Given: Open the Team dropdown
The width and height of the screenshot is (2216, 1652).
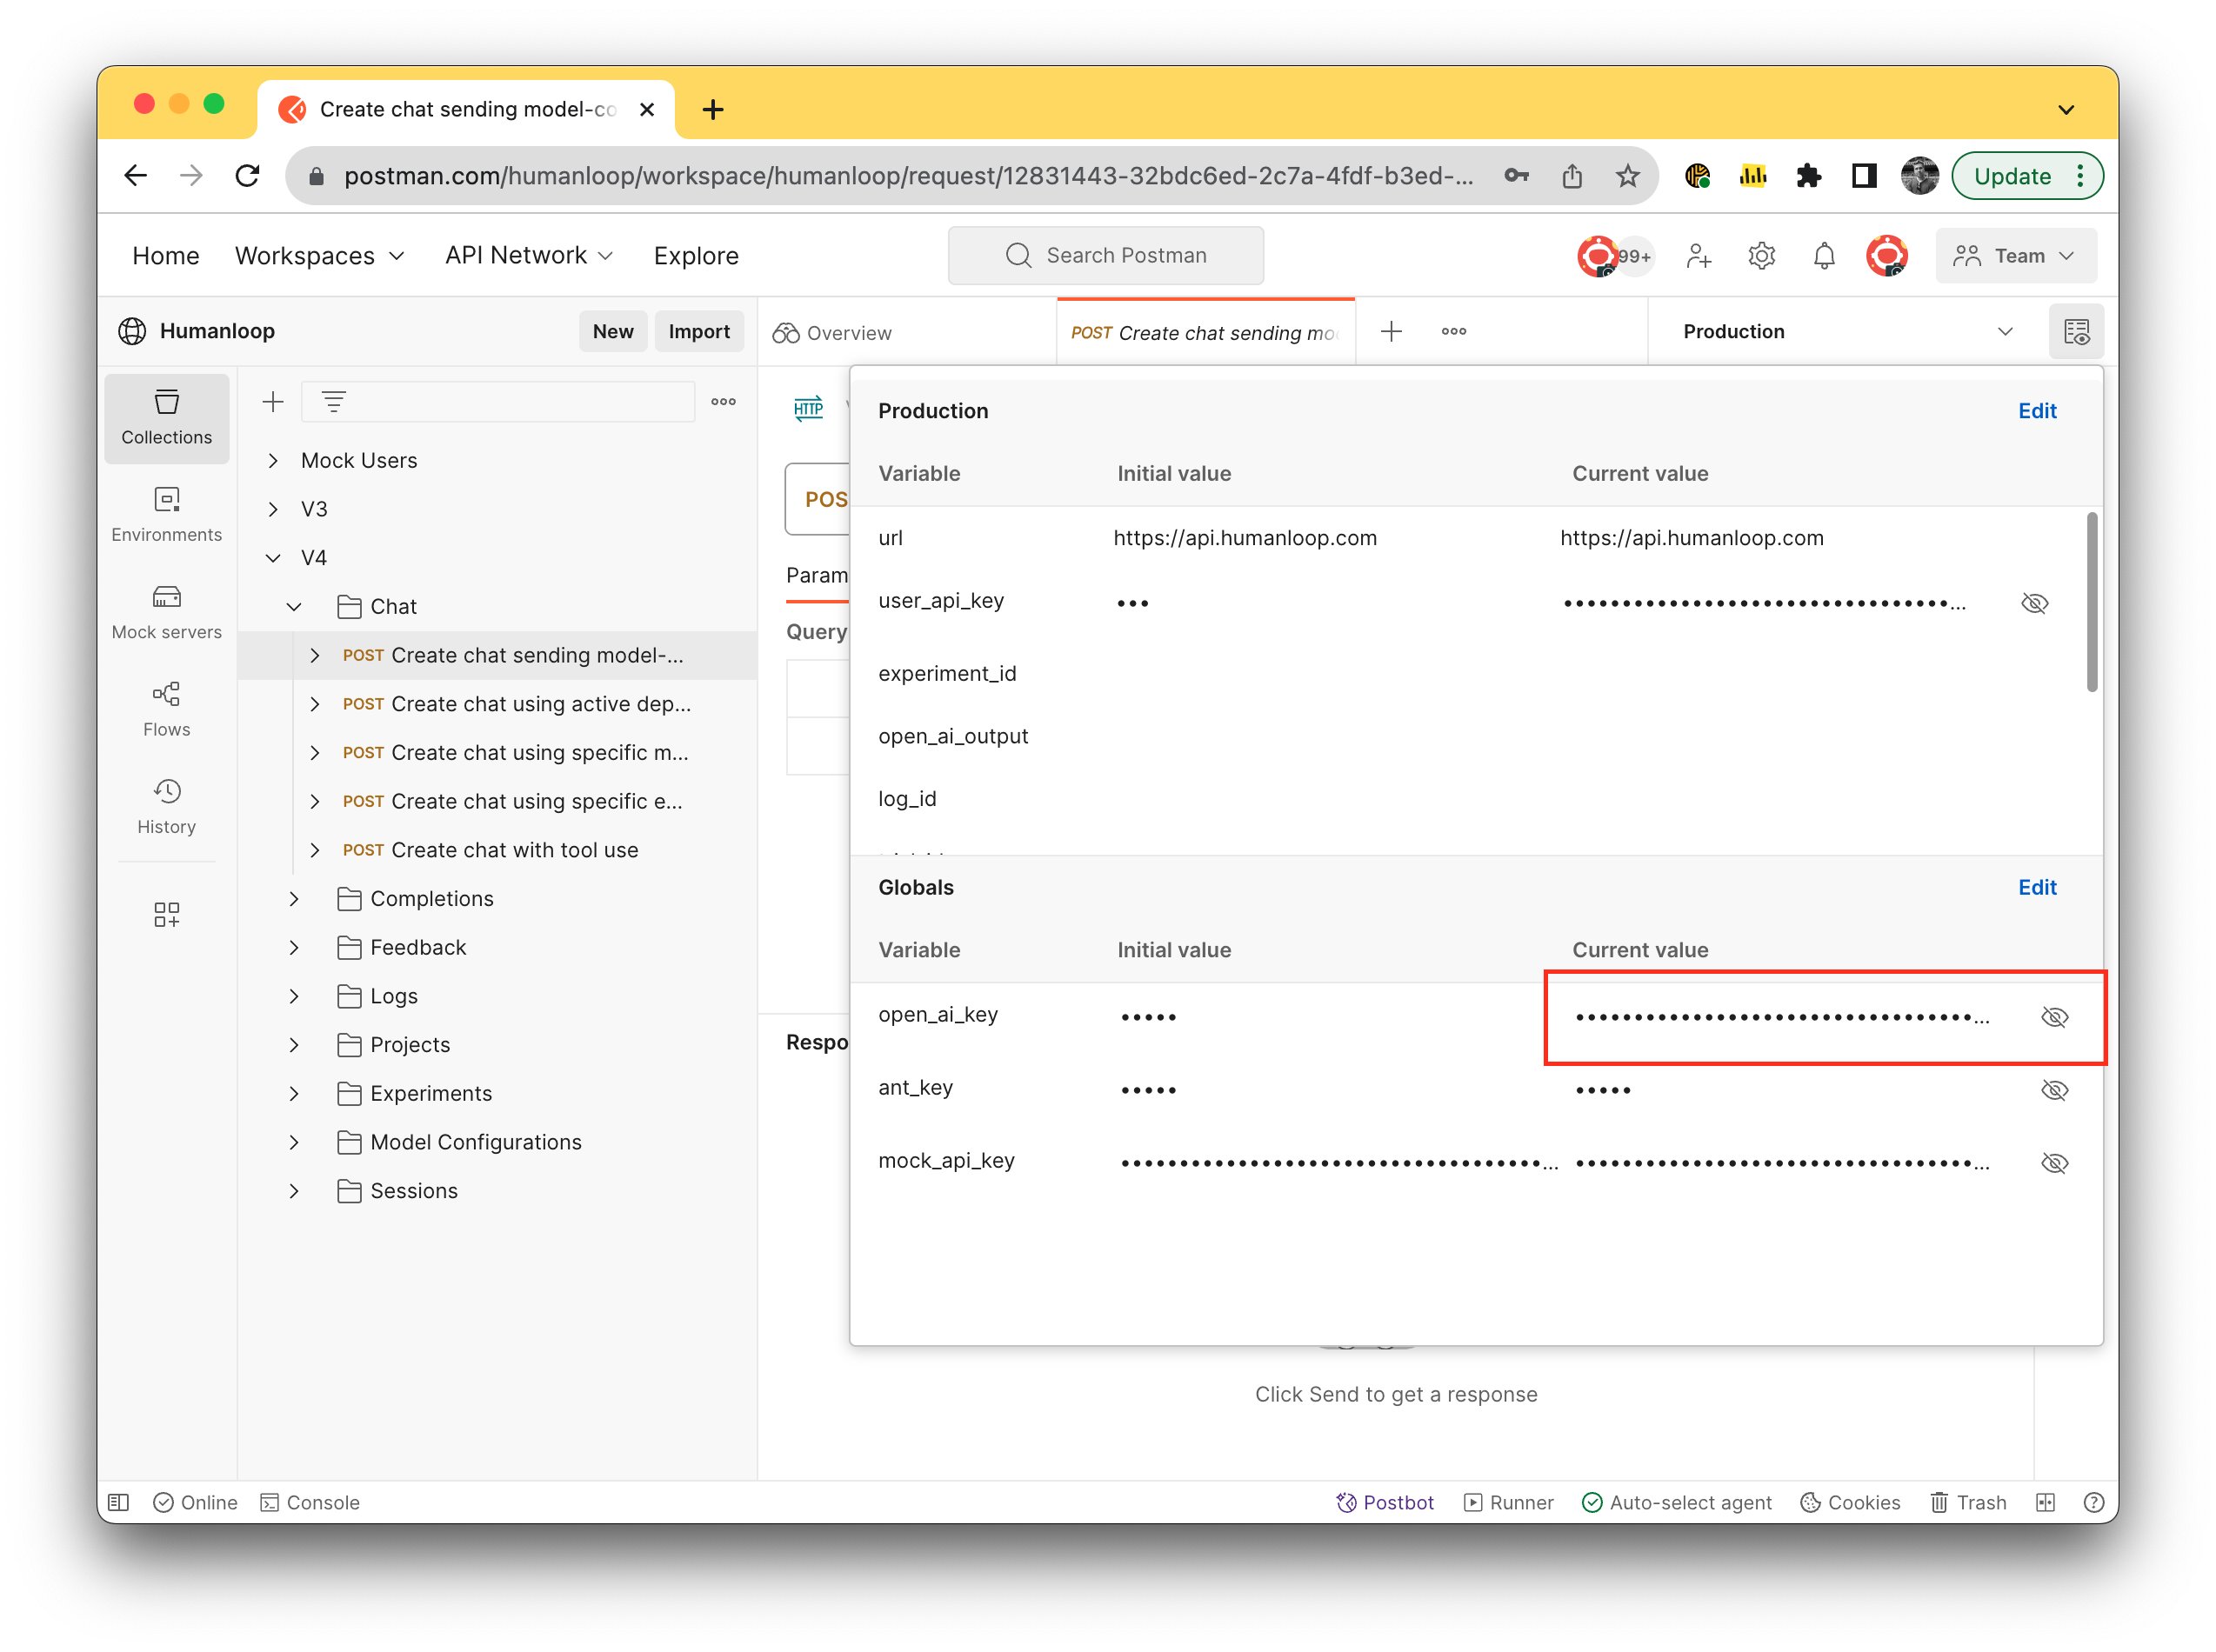Looking at the screenshot, I should (2014, 255).
